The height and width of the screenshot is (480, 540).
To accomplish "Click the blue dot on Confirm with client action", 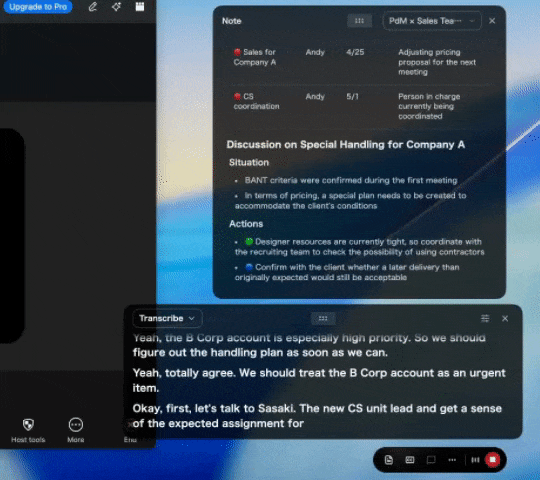I will point(249,267).
